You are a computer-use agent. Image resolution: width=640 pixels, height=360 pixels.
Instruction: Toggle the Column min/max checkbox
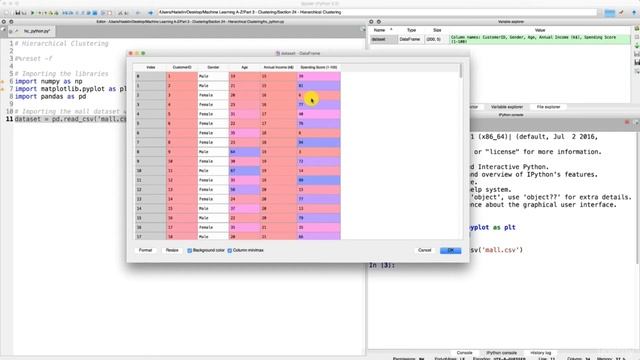pyautogui.click(x=230, y=251)
